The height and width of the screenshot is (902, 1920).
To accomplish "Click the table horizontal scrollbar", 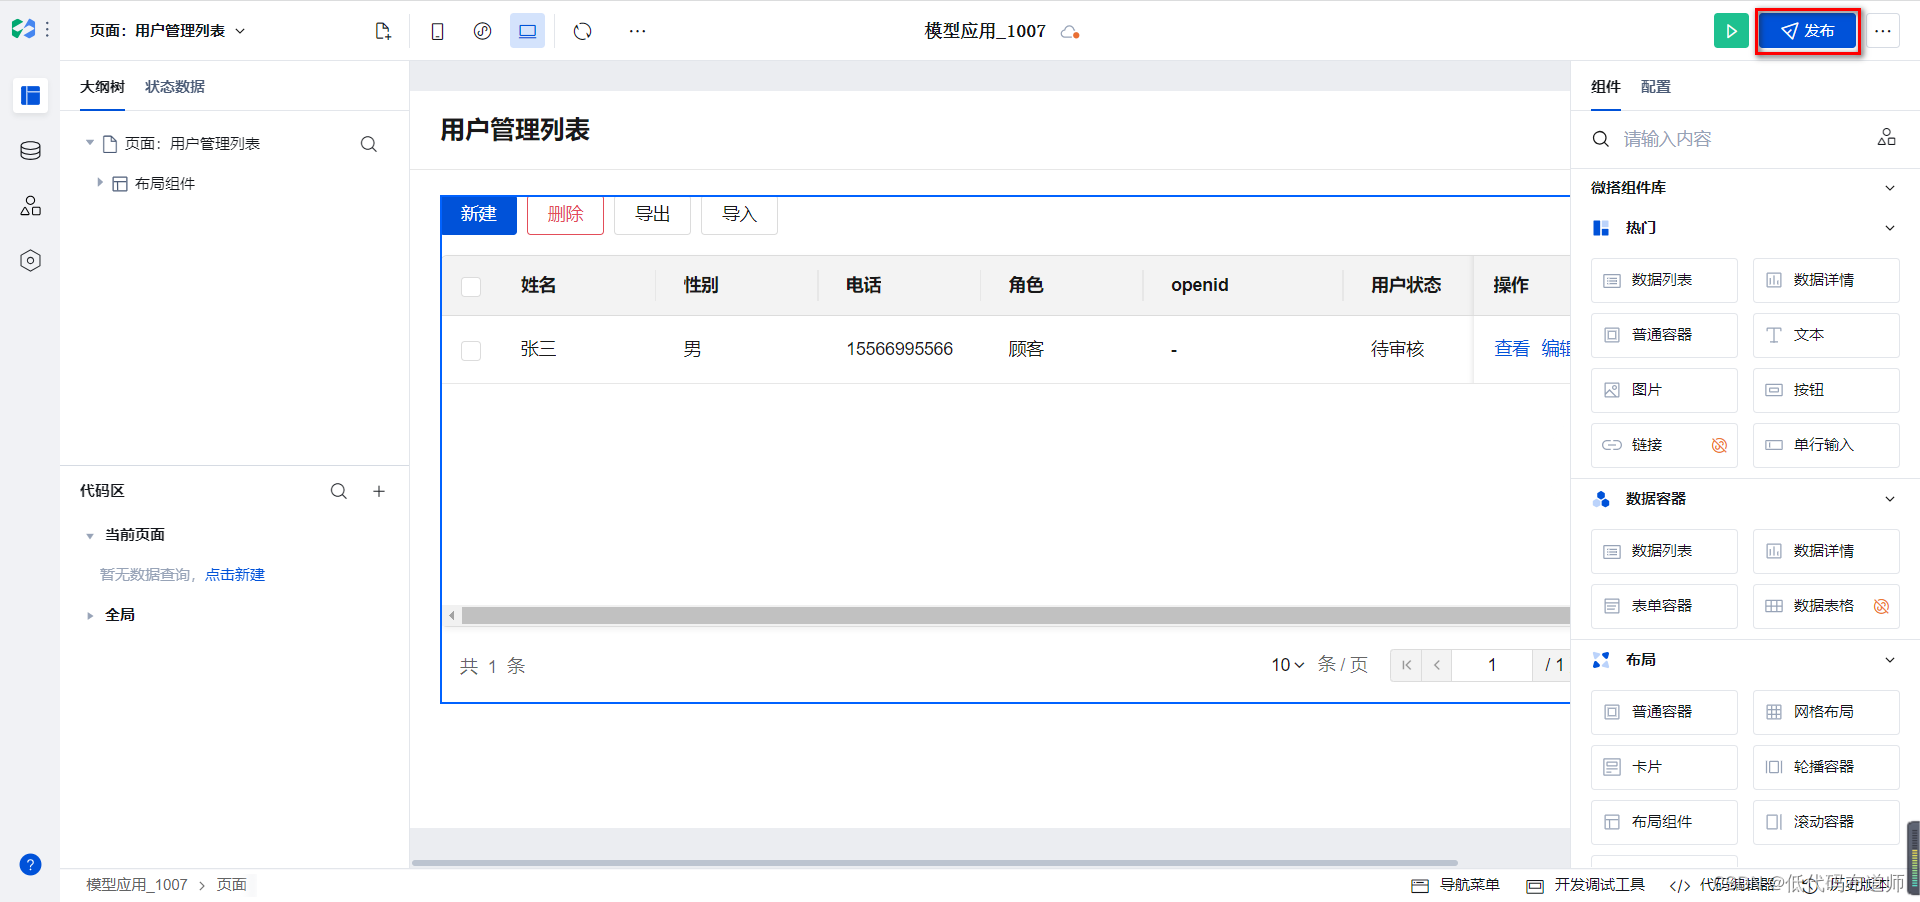I will point(1015,615).
